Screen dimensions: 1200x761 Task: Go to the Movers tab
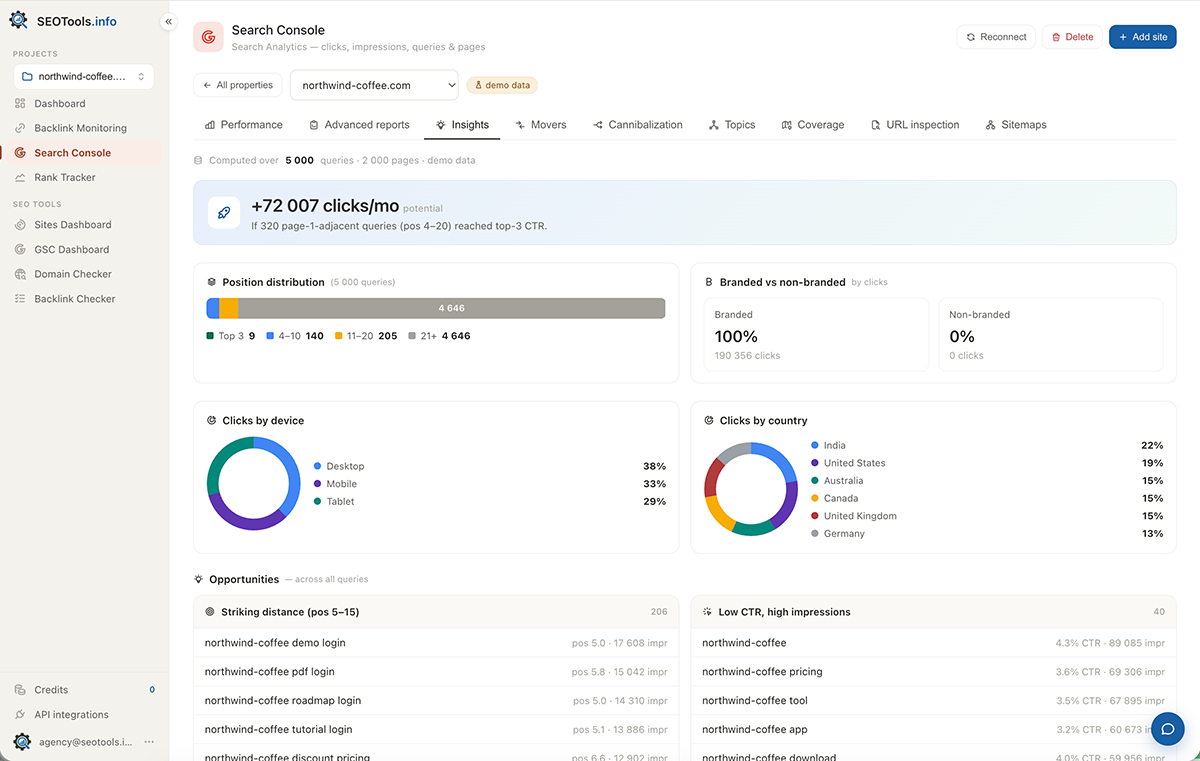pos(541,125)
